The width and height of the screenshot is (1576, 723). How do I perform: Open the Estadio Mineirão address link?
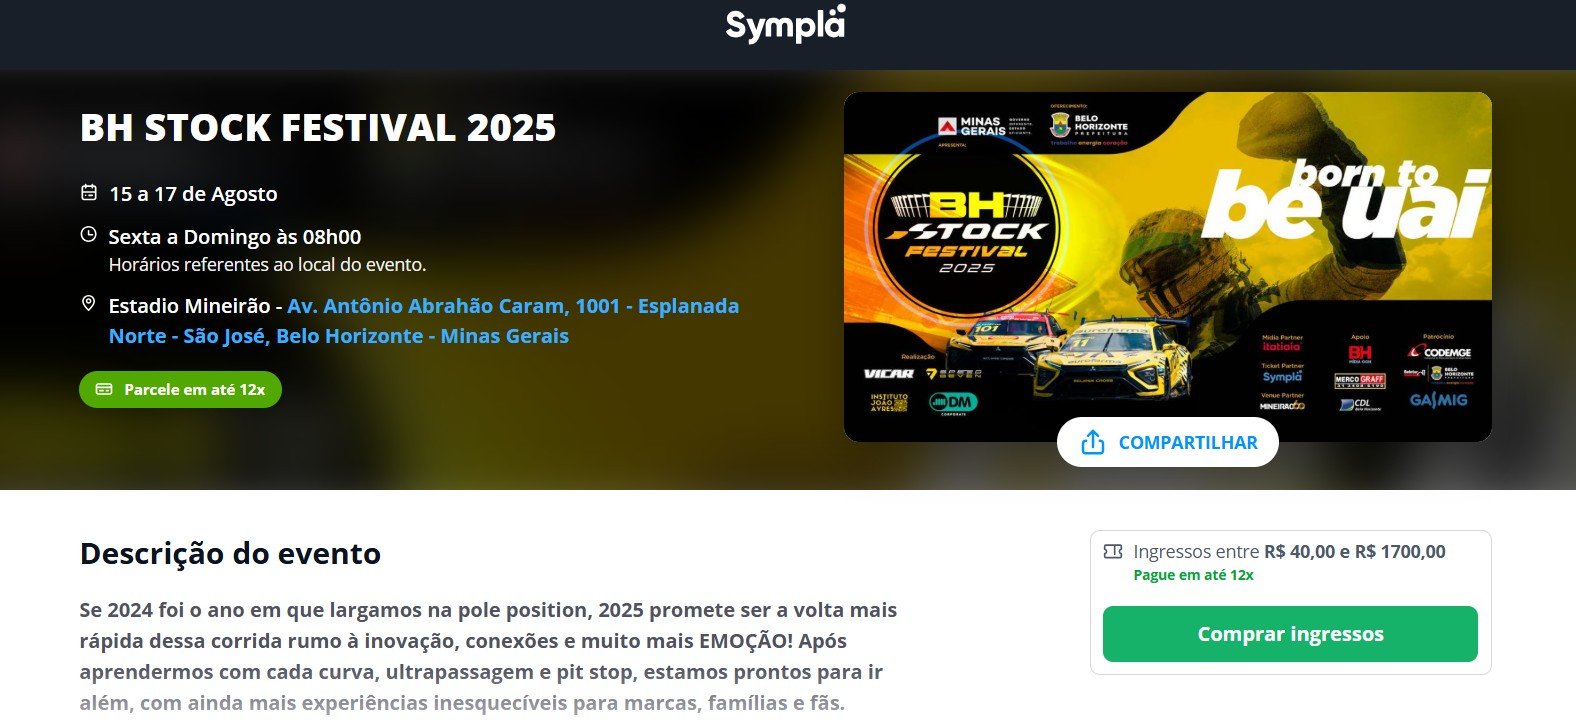[424, 321]
